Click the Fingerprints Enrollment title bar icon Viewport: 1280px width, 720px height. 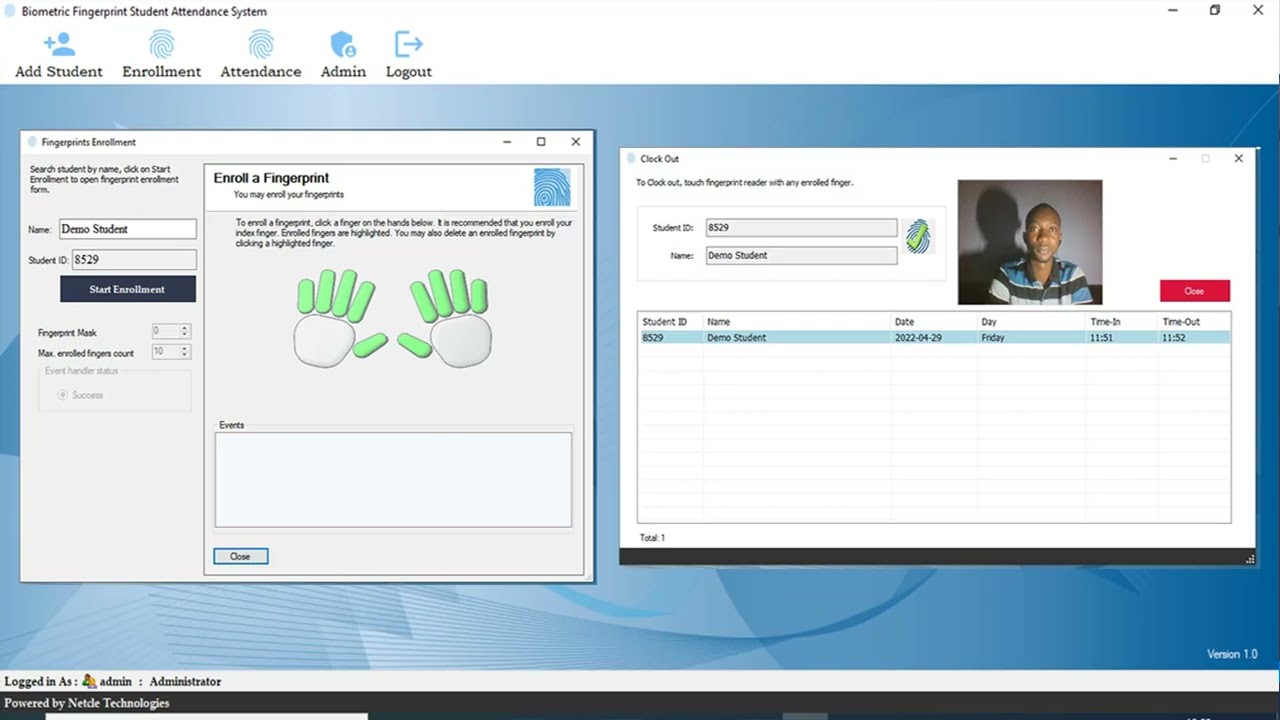32,142
